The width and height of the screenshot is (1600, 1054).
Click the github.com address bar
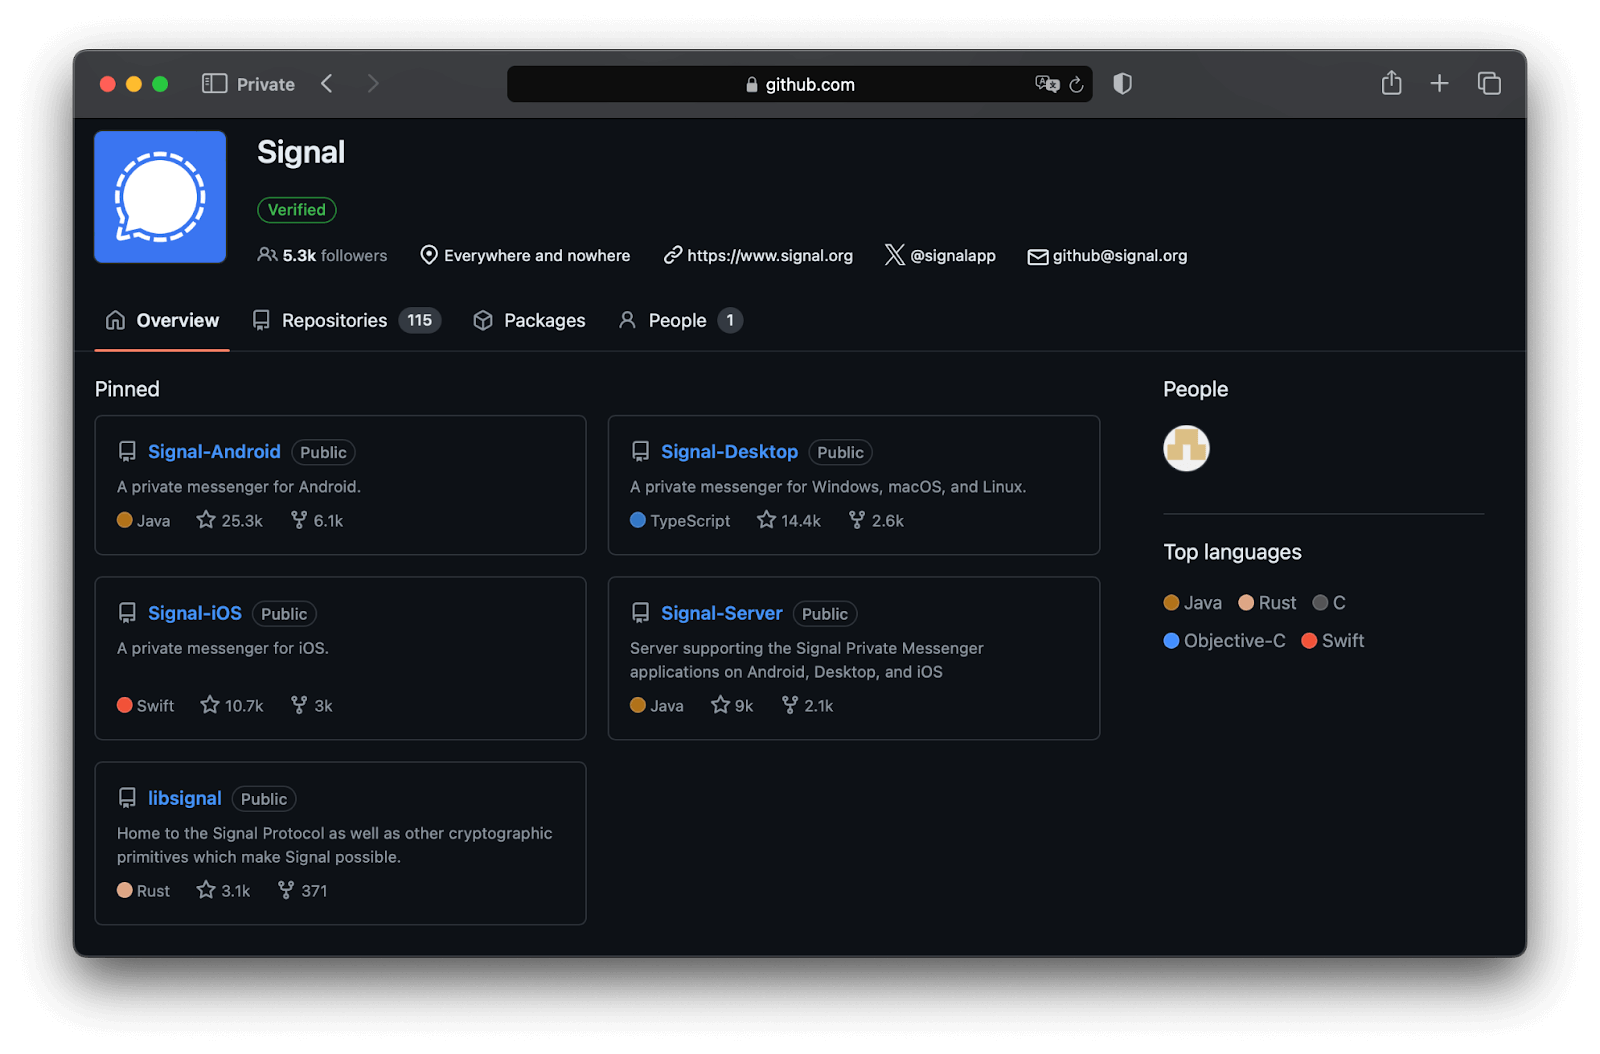[800, 84]
